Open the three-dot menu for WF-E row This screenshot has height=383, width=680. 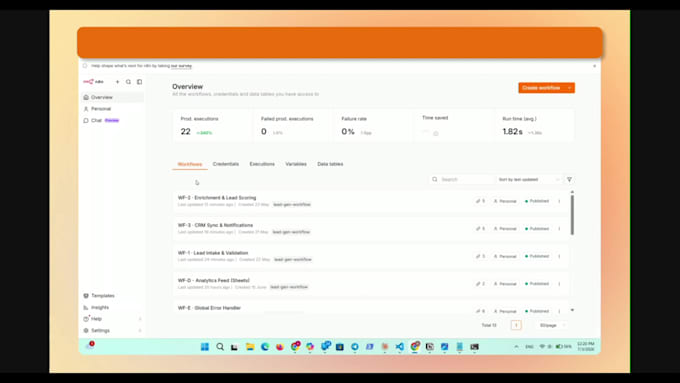(x=559, y=311)
